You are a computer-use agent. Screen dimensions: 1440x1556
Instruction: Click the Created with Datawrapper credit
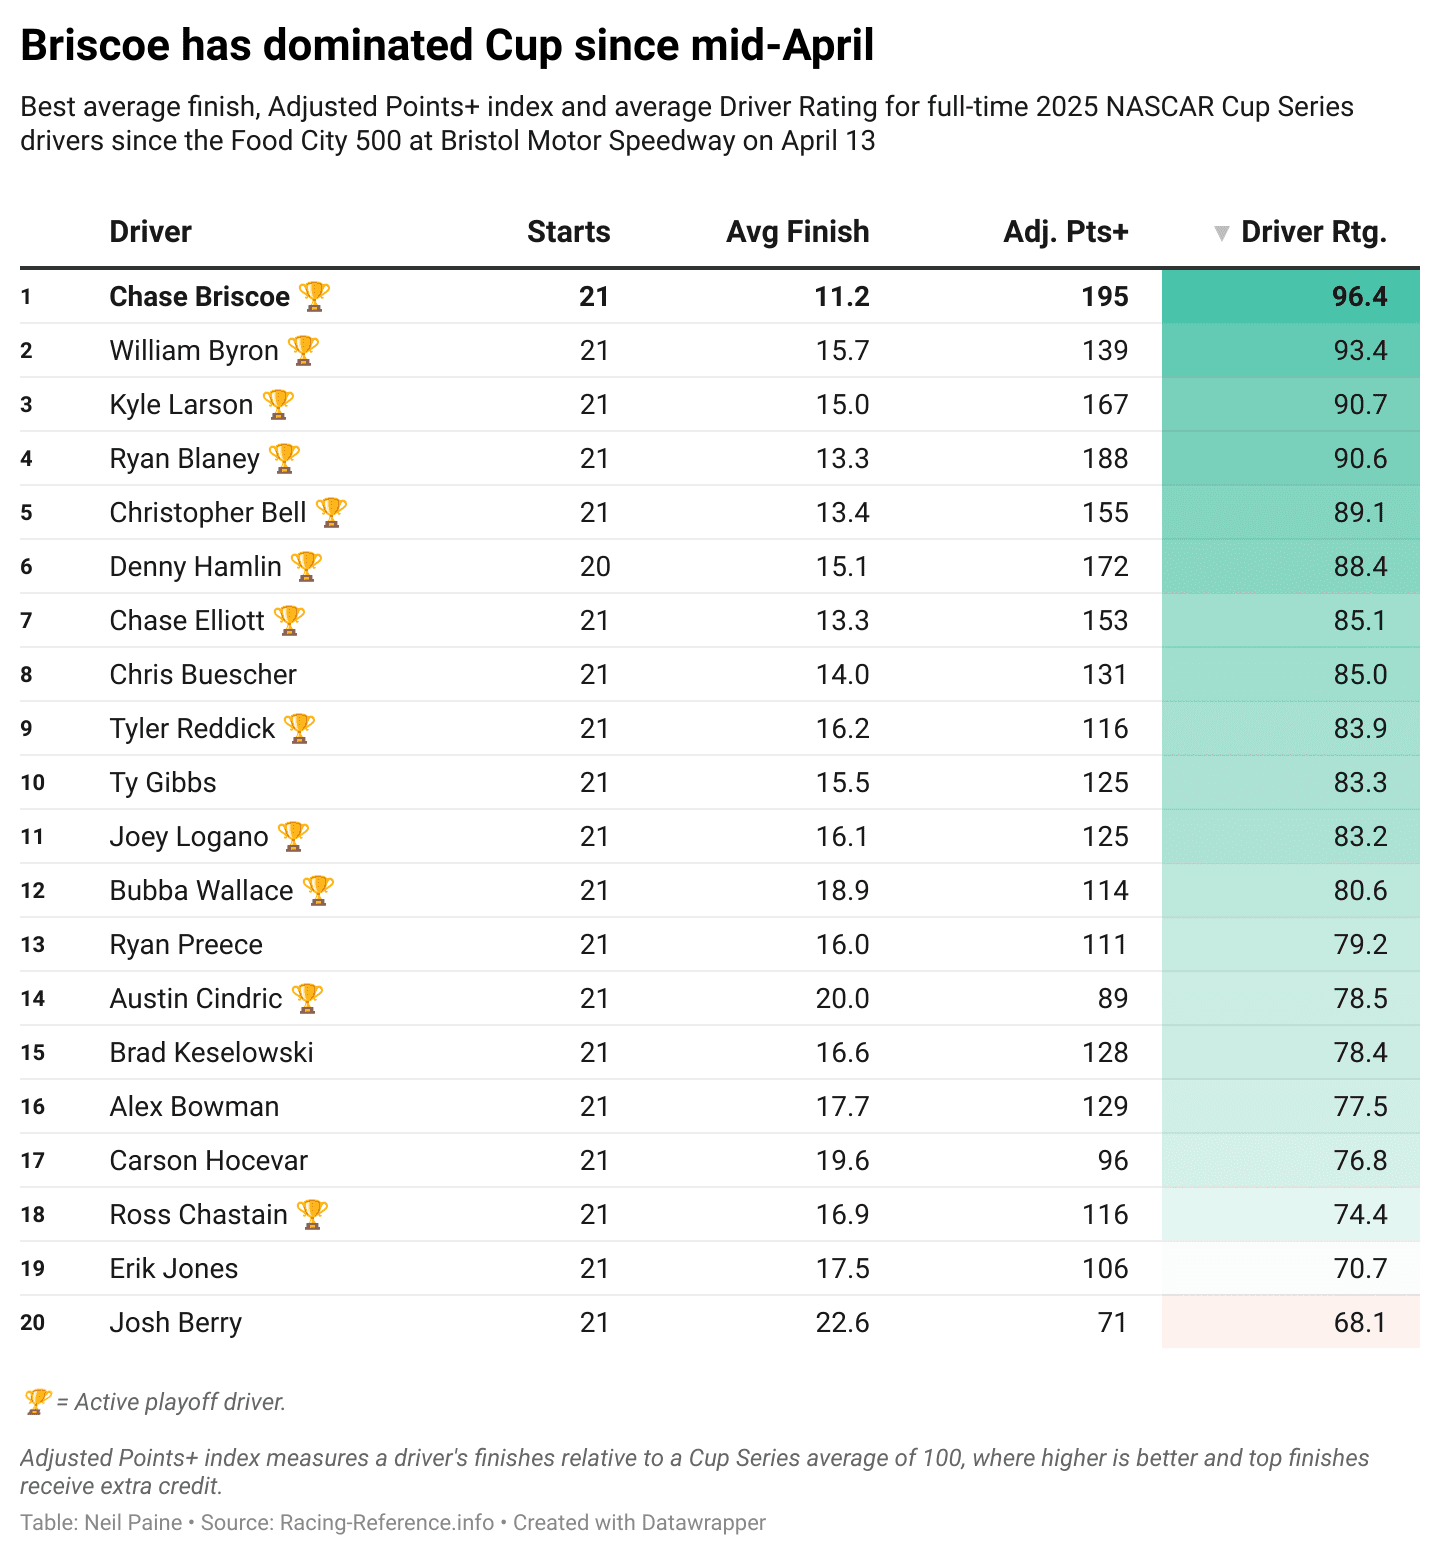639,1523
